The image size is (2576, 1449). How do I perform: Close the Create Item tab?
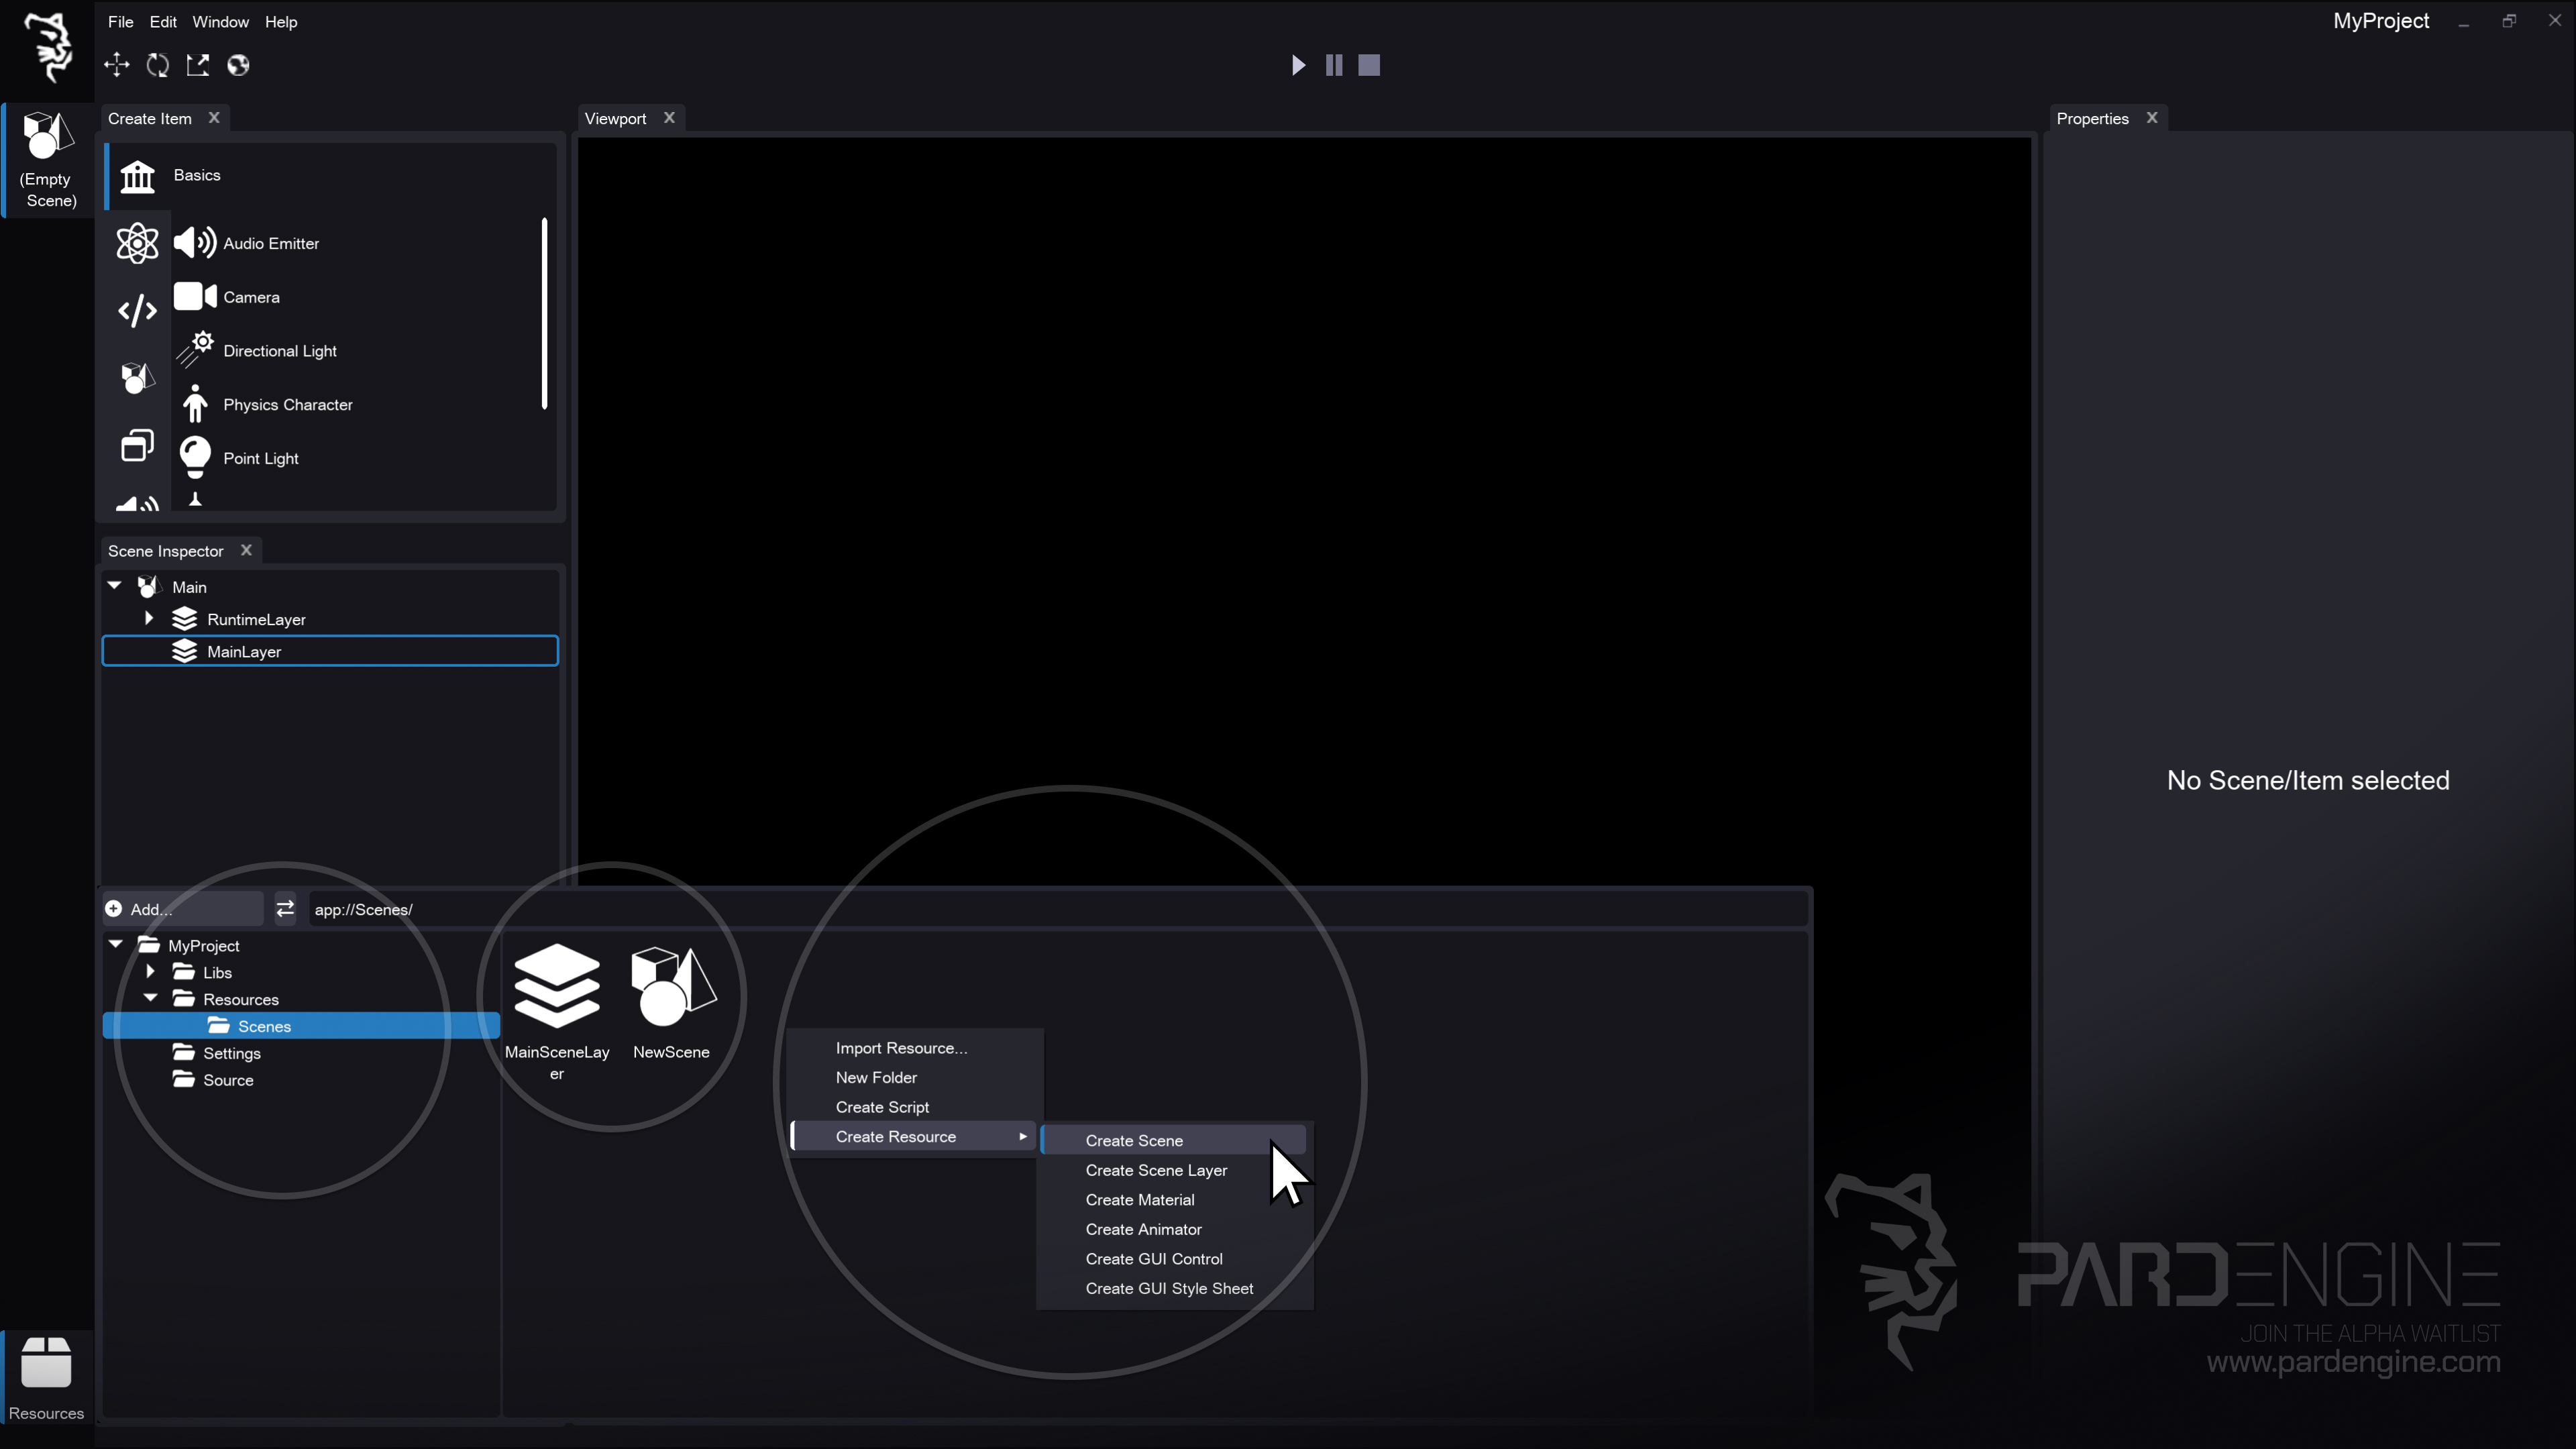(x=214, y=117)
